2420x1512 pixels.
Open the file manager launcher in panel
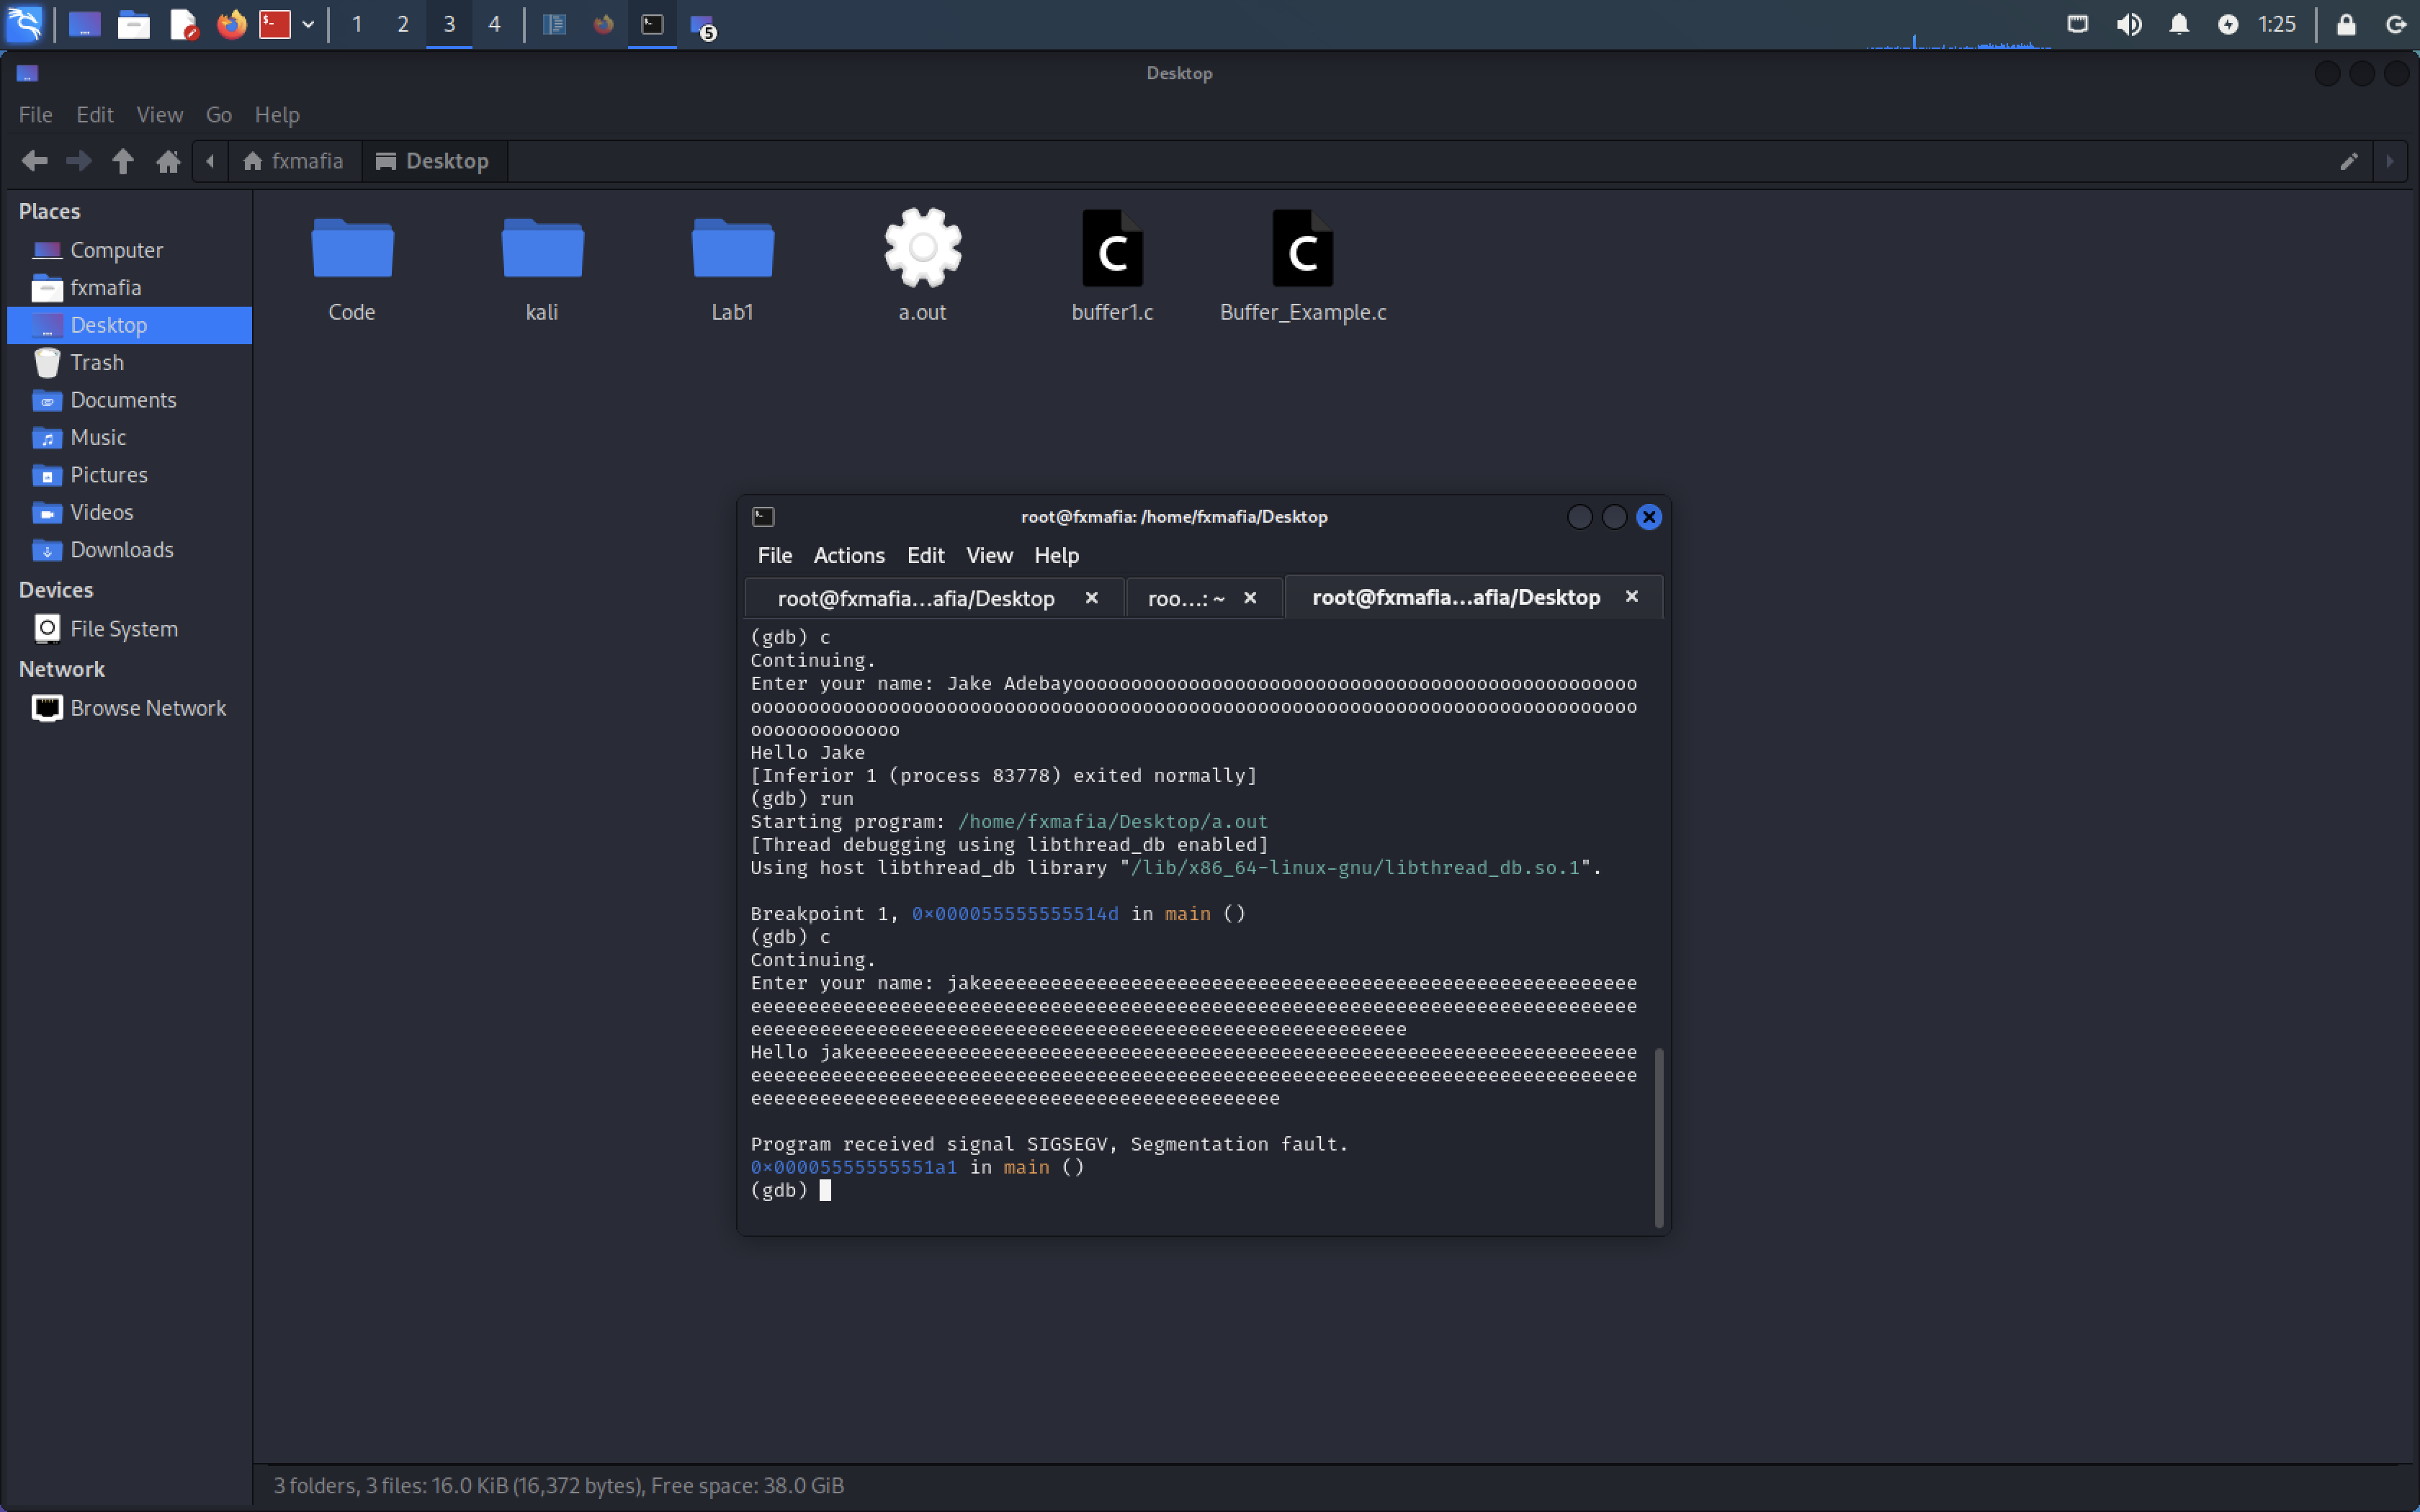pos(133,24)
